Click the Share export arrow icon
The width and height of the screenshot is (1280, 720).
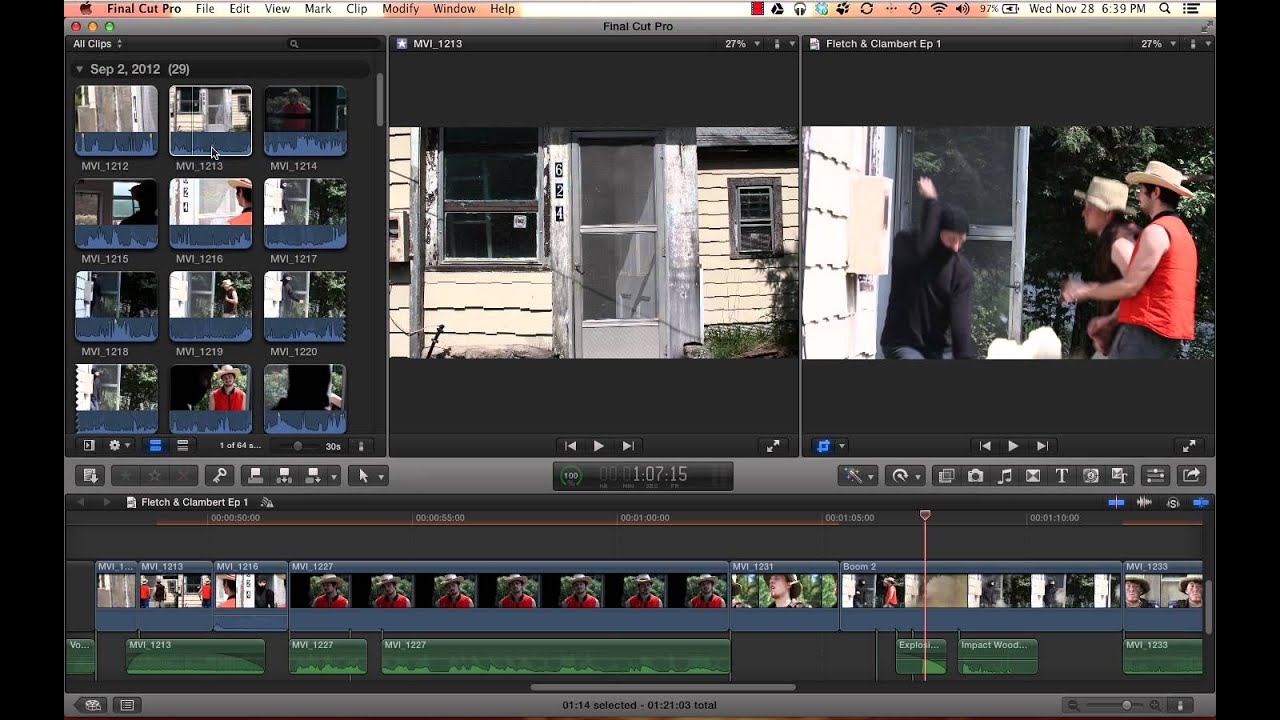tap(1191, 476)
